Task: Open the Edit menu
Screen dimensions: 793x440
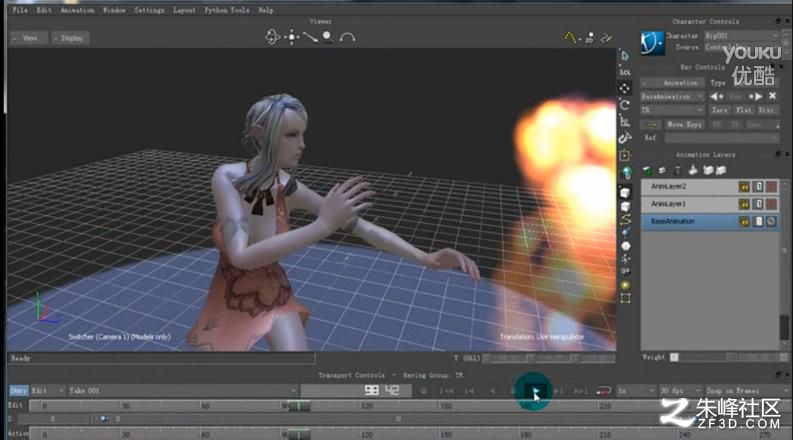Action: pos(44,10)
